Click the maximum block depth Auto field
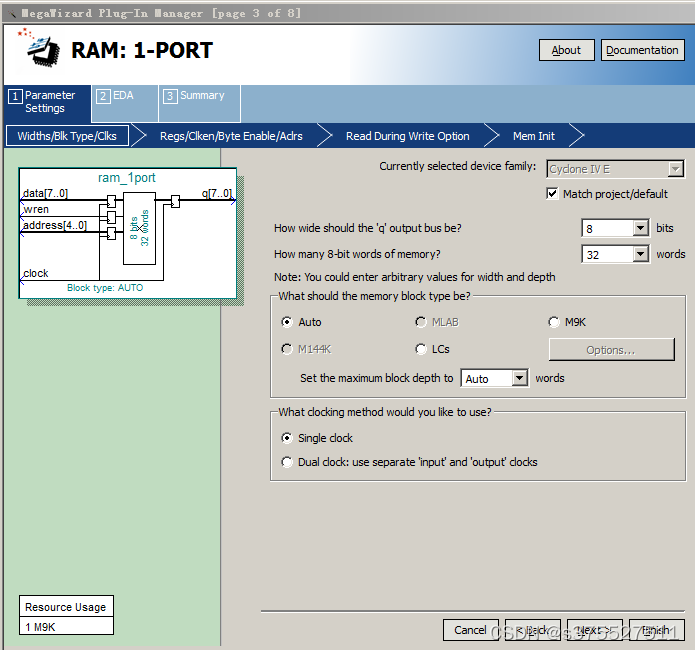The width and height of the screenshot is (695, 650). coord(486,379)
